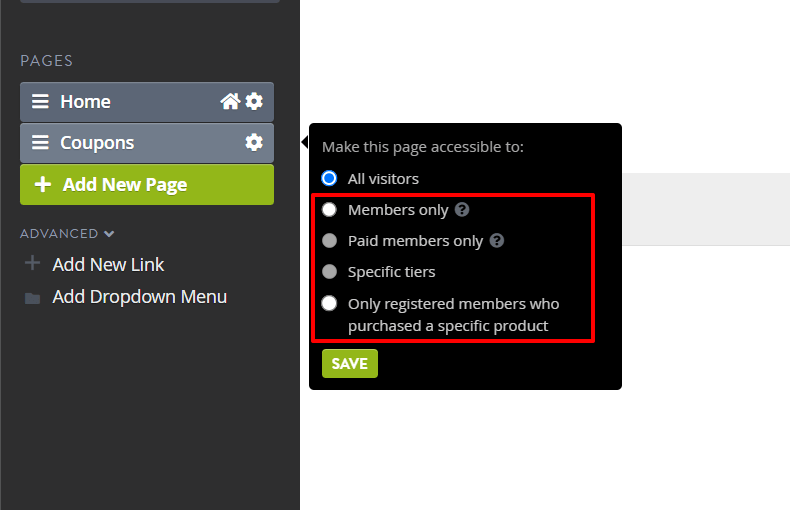This screenshot has height=510, width=790.
Task: Open the Coupons page entry
Action: click(147, 143)
